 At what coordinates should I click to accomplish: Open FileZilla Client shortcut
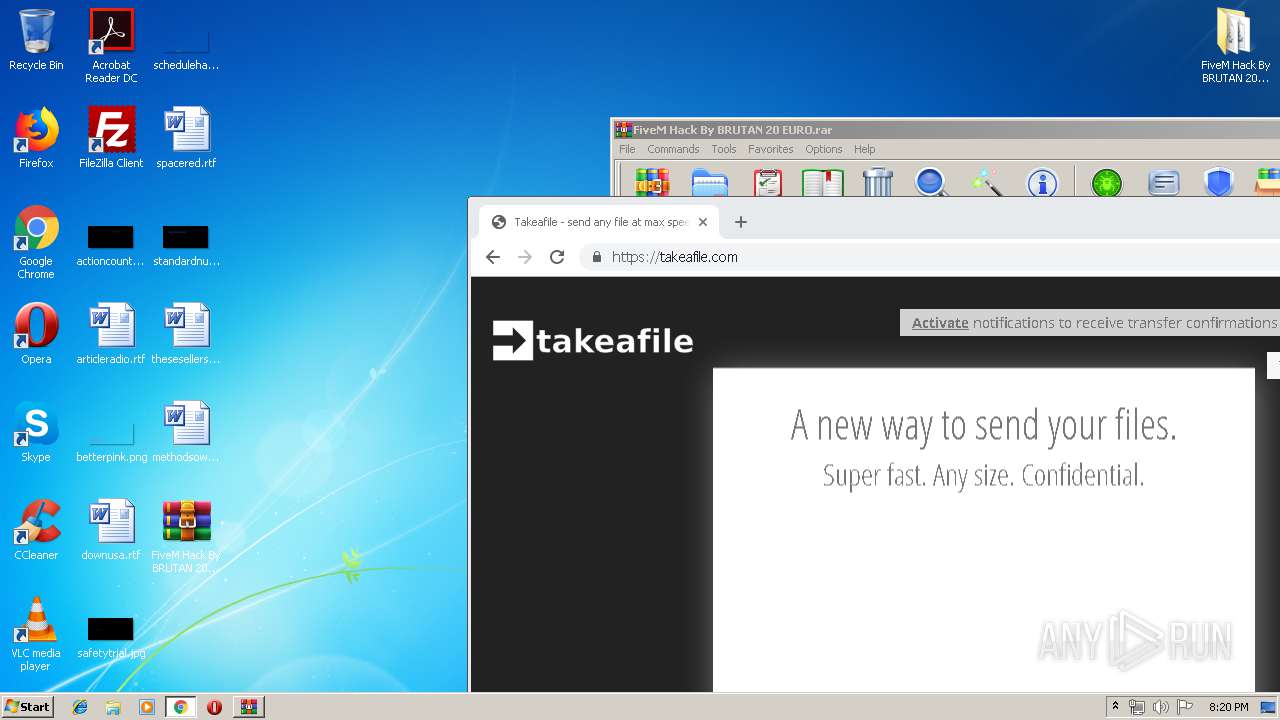point(111,138)
